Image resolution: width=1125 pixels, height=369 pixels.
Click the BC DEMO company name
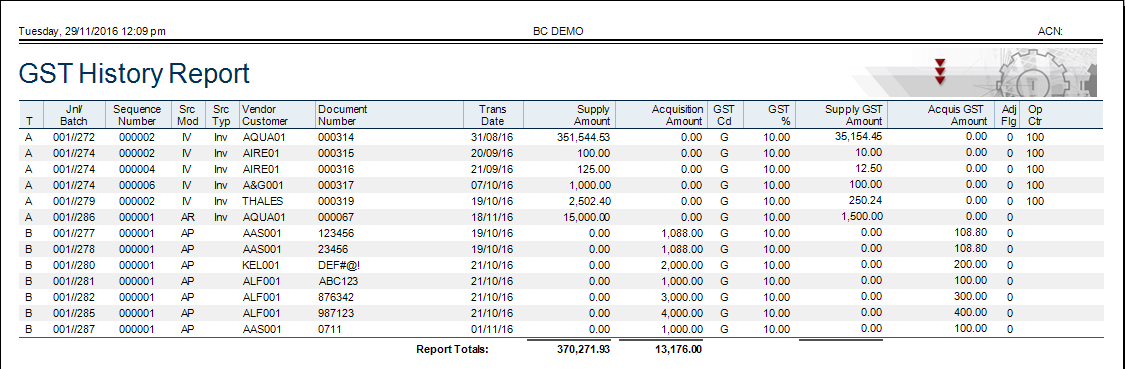[558, 32]
